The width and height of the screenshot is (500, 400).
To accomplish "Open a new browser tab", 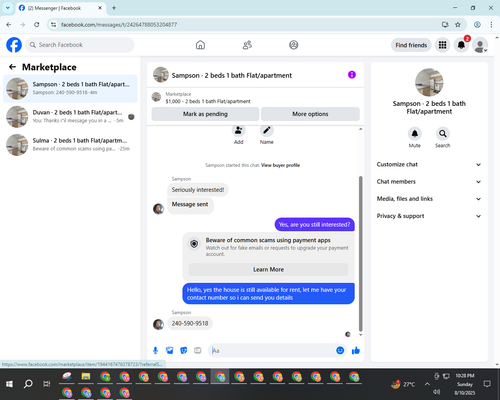I will [x=114, y=8].
